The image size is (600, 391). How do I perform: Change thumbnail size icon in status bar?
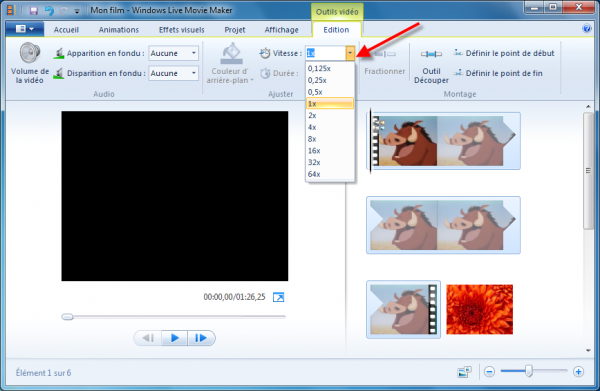pos(464,372)
